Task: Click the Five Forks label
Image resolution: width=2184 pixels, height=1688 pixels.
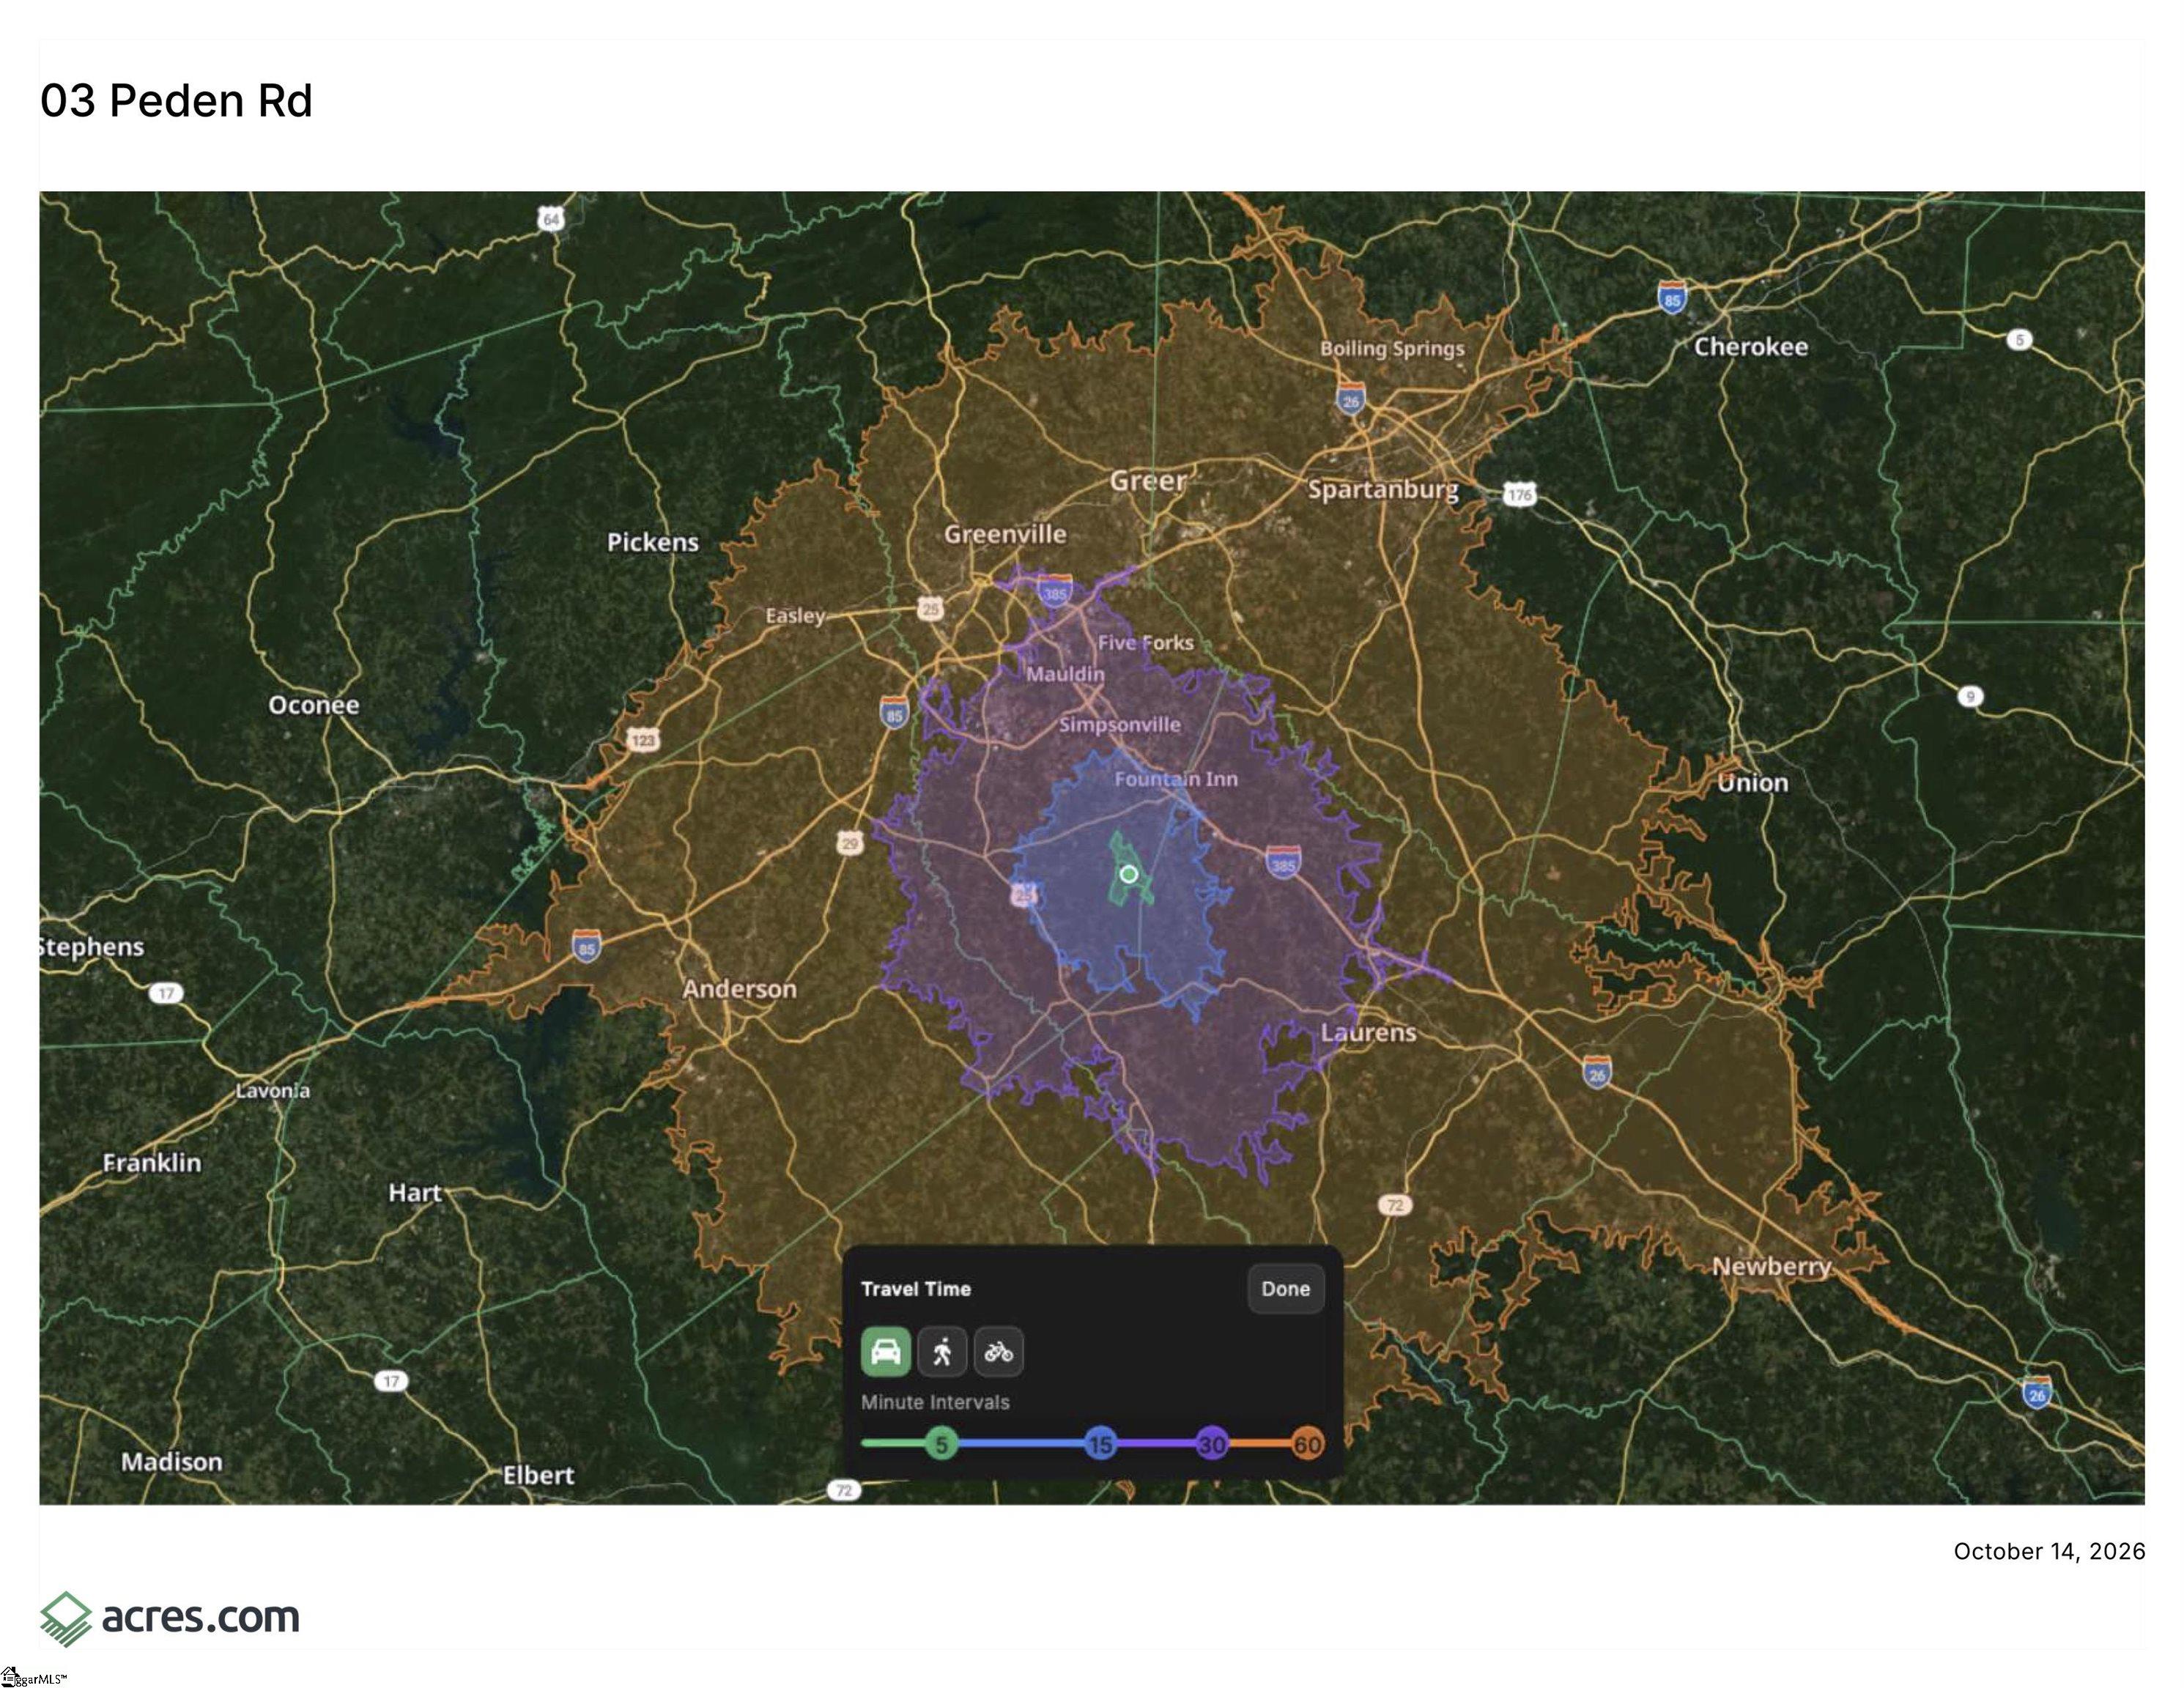Action: [x=1146, y=642]
